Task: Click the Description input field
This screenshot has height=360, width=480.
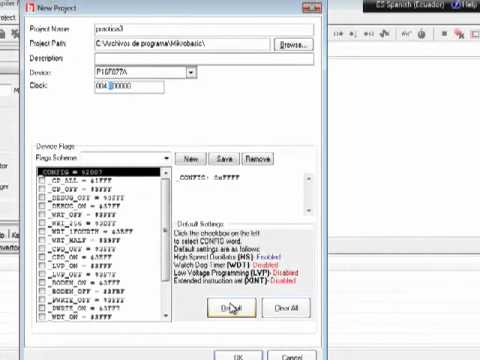Action: point(204,59)
